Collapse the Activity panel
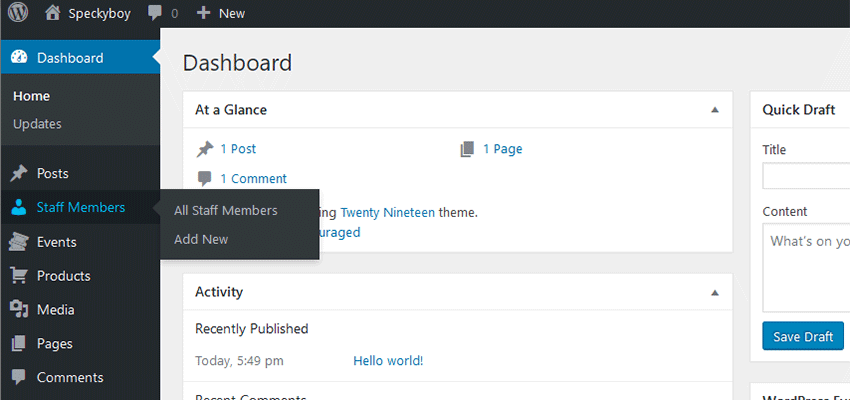Viewport: 850px width, 400px height. click(715, 293)
